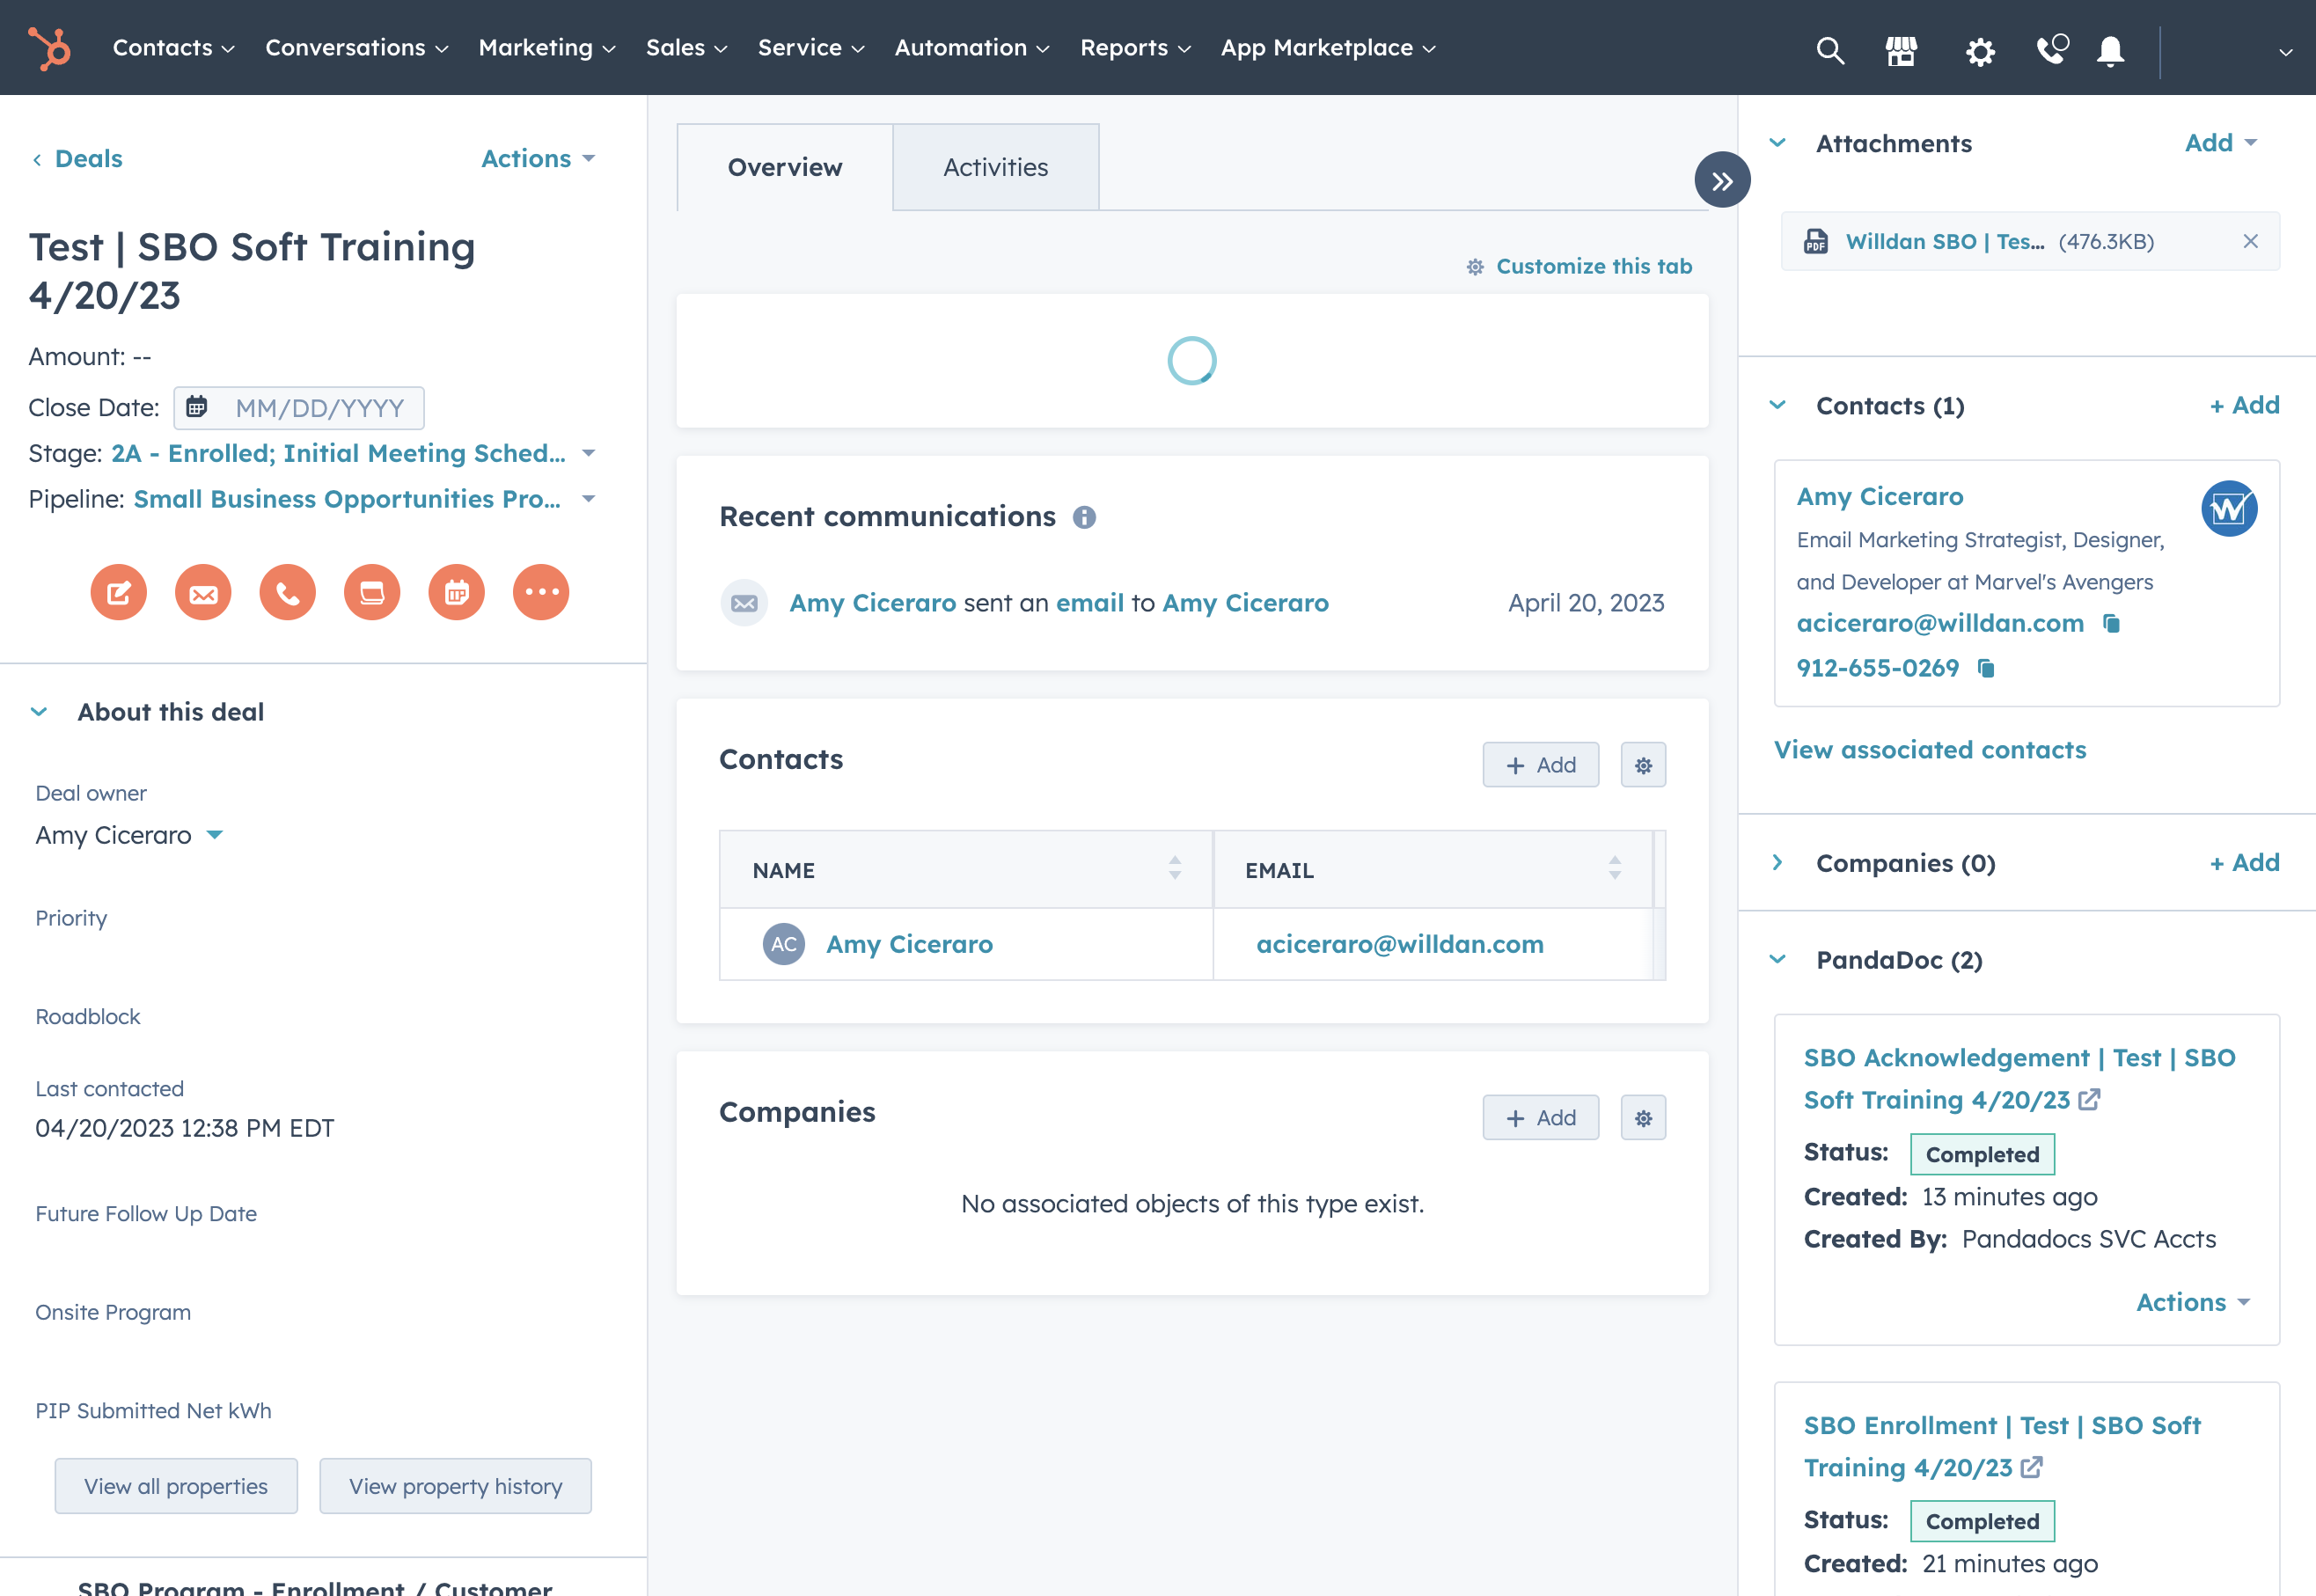Viewport: 2316px width, 1596px height.
Task: Click the Recent communications info icon
Action: tap(1084, 517)
